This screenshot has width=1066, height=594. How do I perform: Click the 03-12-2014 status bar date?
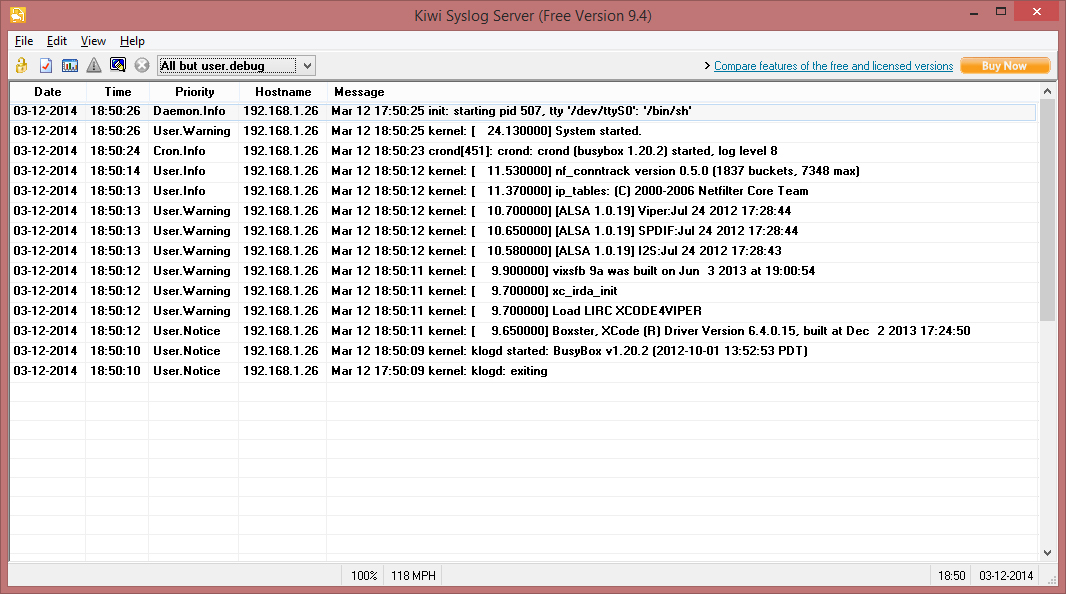[1006, 576]
